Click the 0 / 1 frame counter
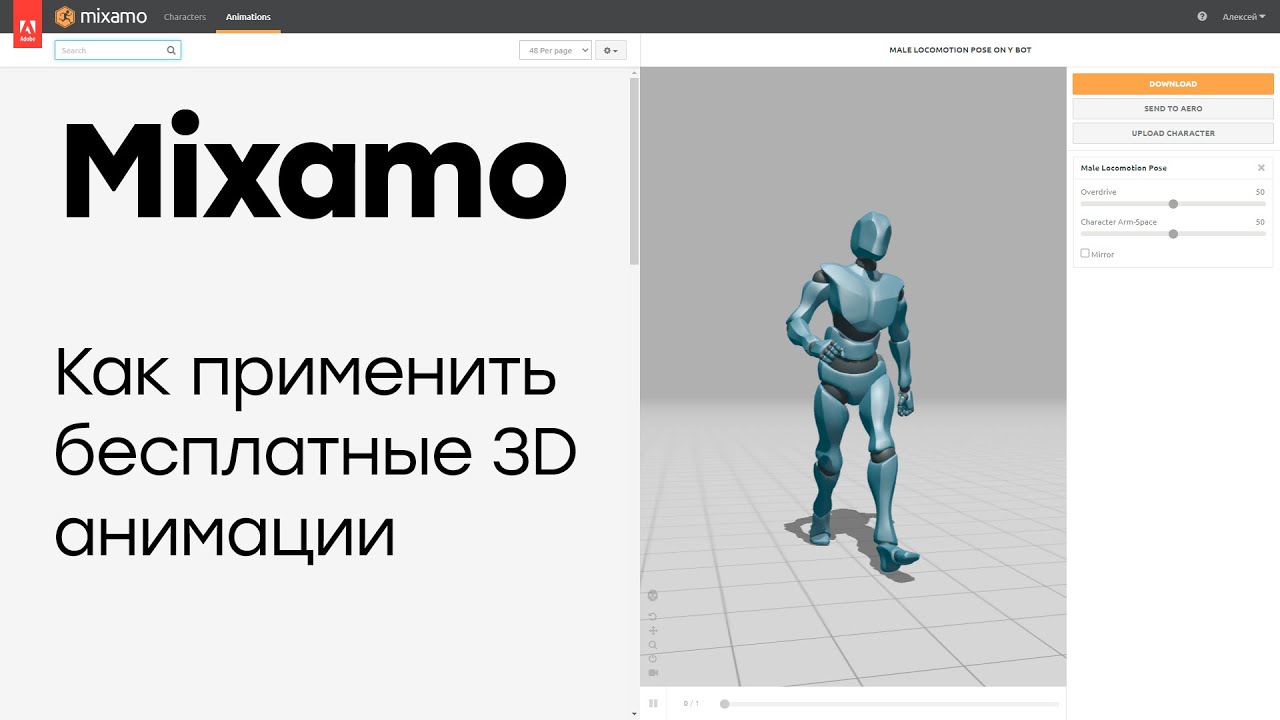1280x720 pixels. 691,704
